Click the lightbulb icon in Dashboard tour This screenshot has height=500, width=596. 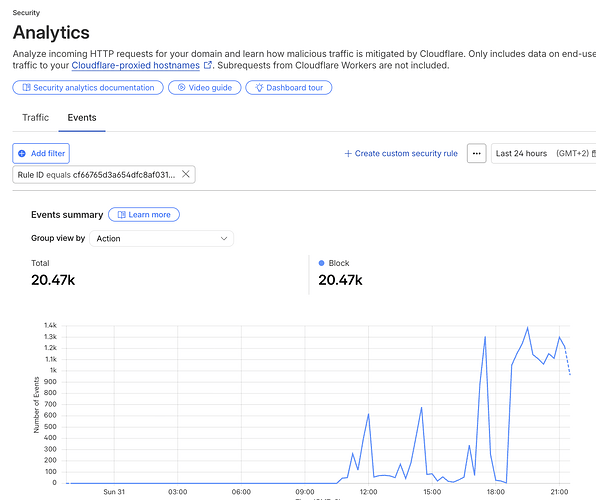(259, 87)
